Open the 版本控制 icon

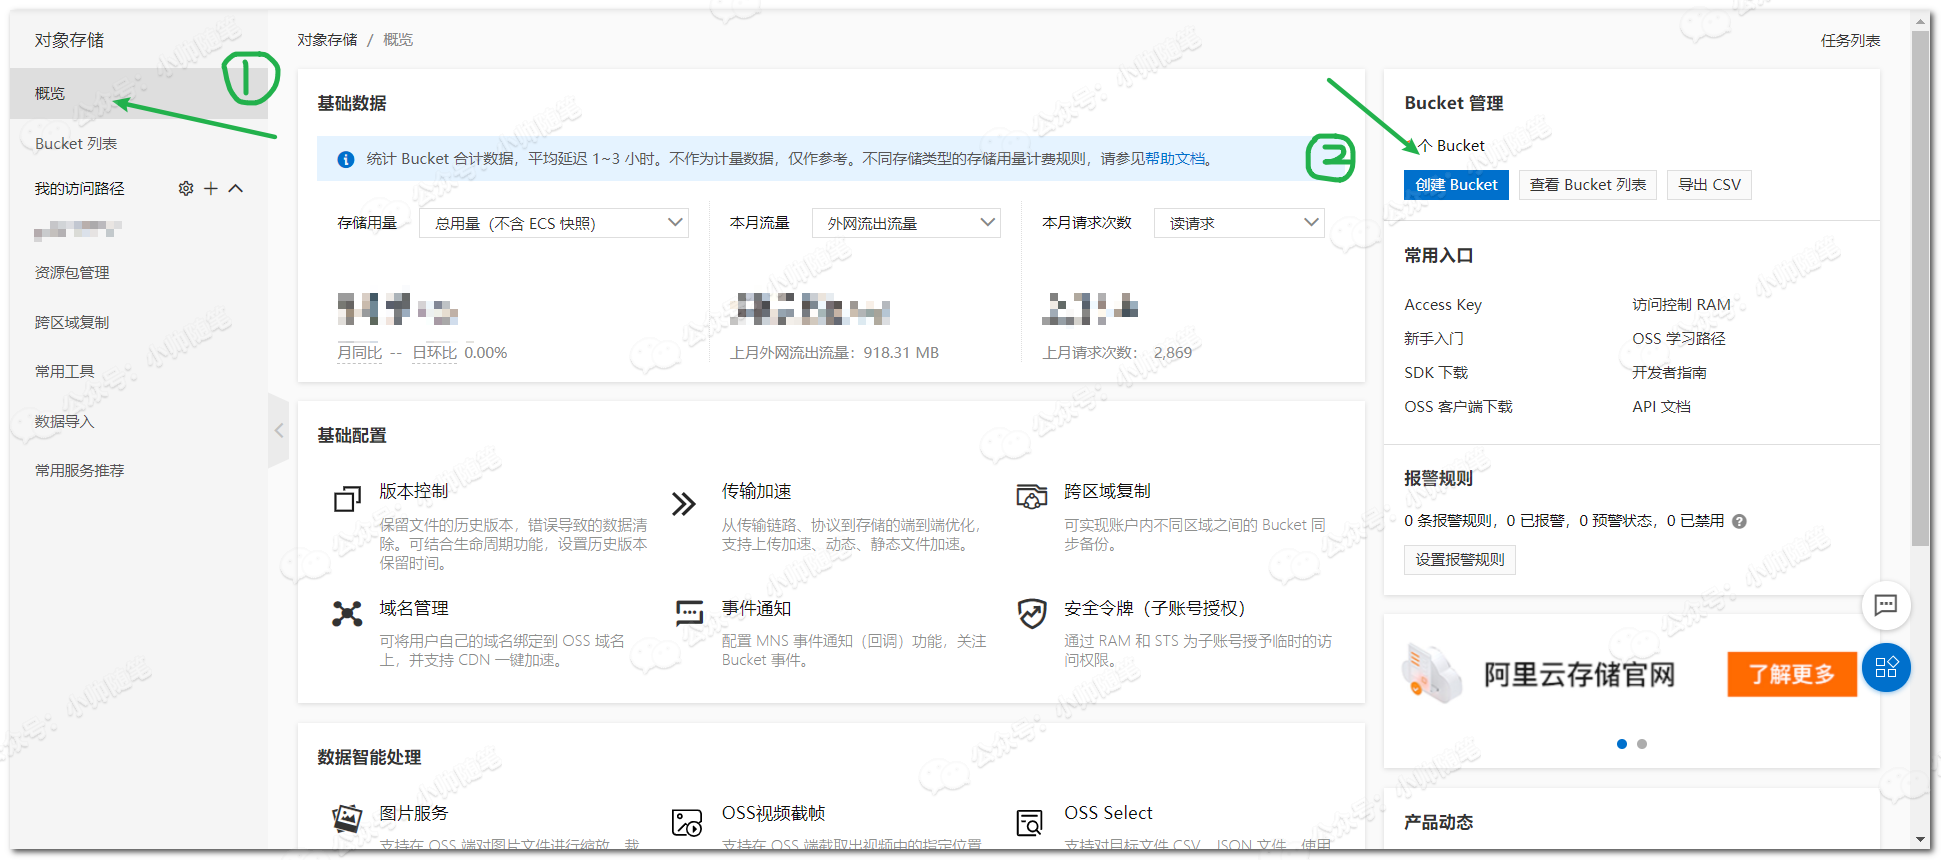point(347,498)
